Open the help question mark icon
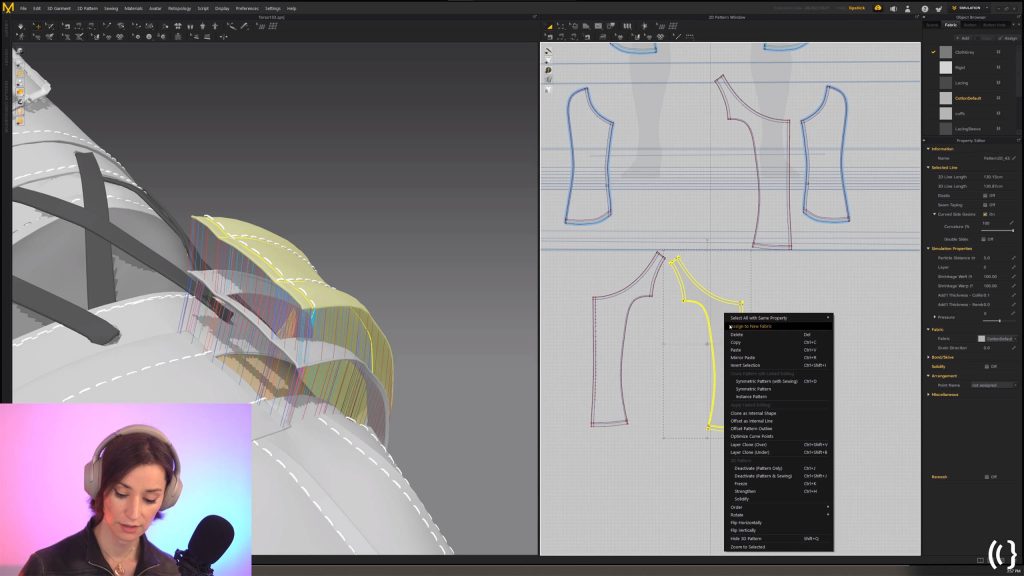1024x576 pixels. (924, 8)
